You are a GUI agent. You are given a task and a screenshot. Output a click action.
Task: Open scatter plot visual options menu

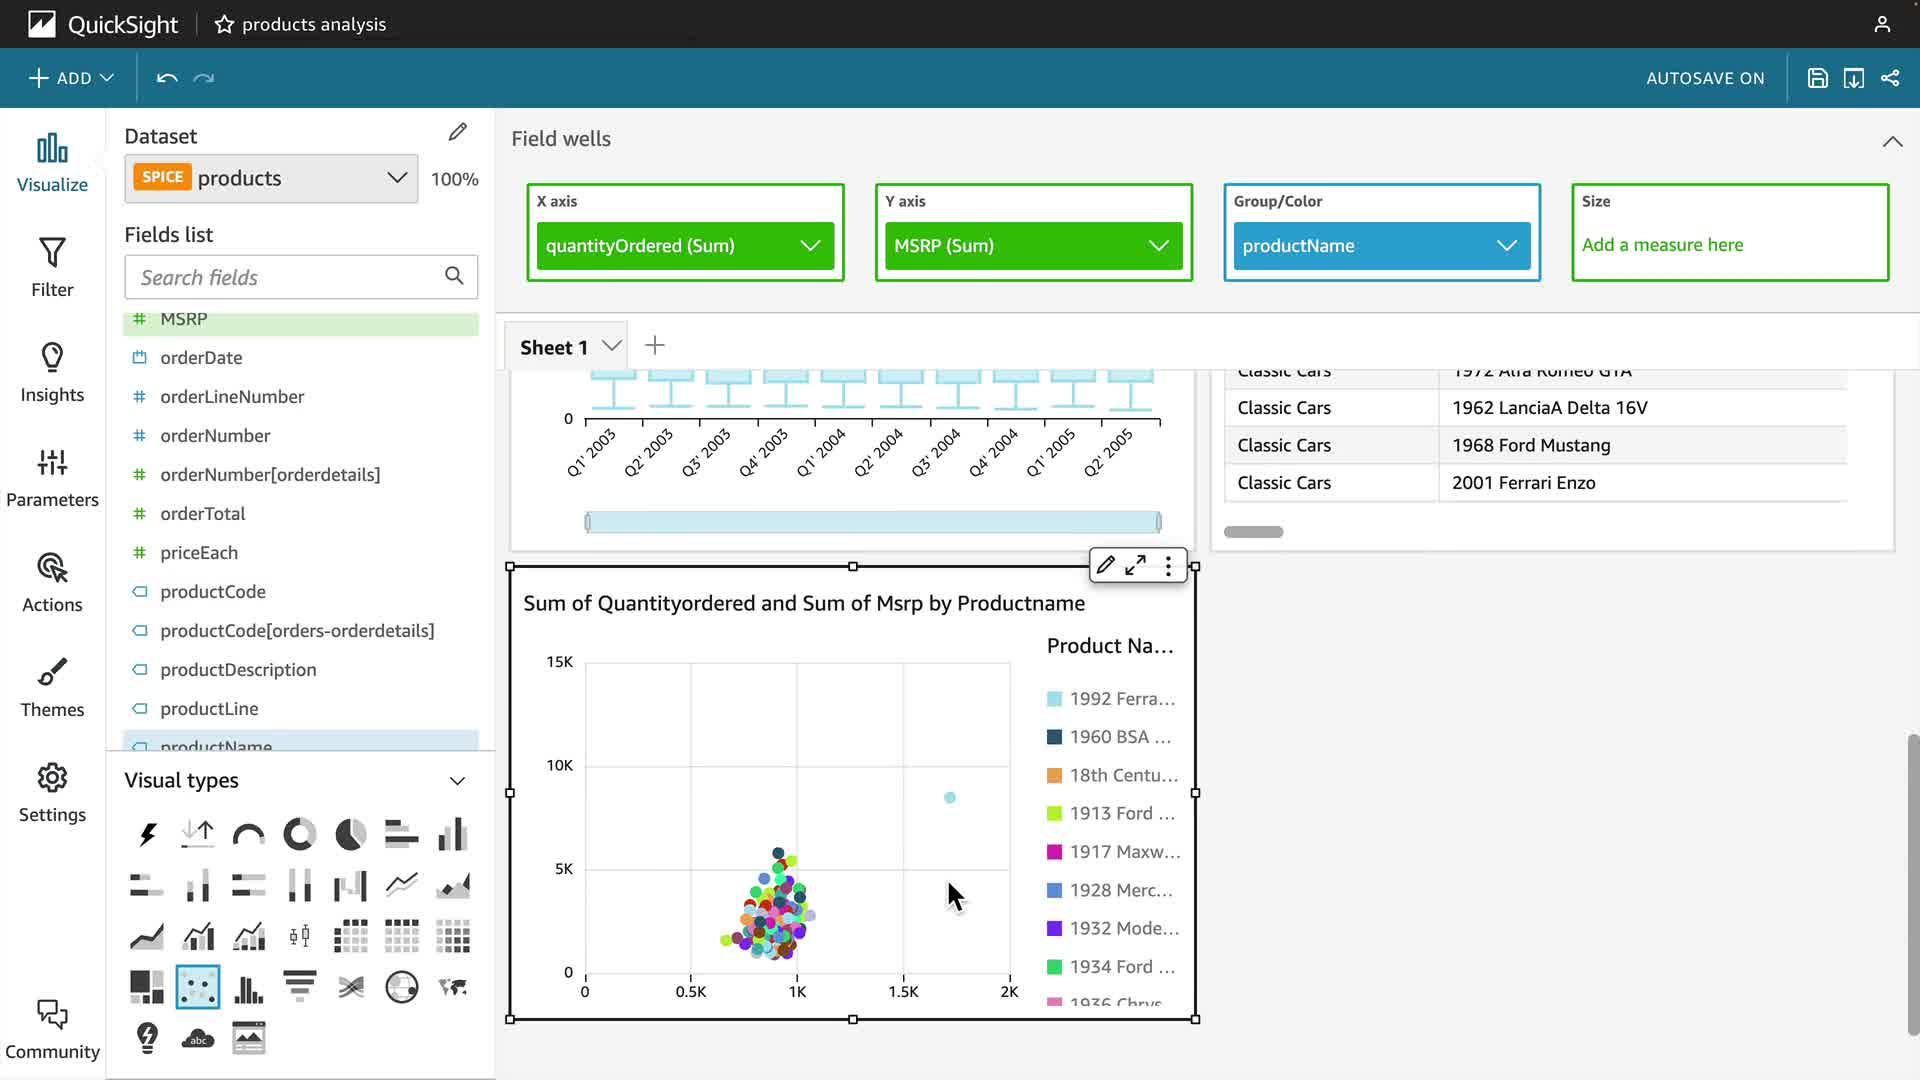1168,566
